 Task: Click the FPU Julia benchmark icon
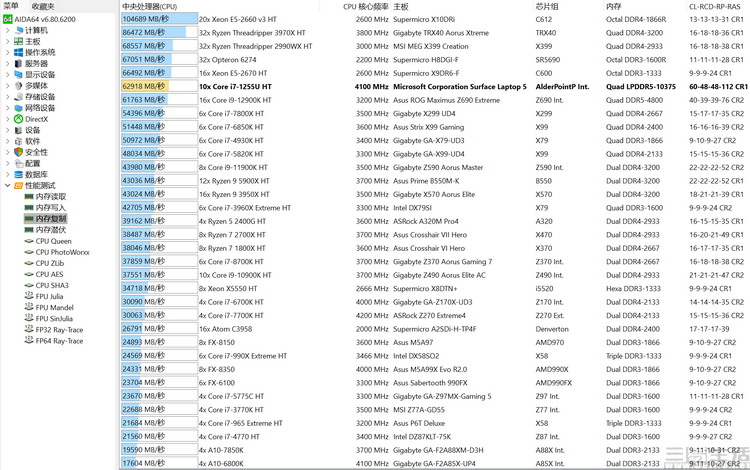coord(29,296)
